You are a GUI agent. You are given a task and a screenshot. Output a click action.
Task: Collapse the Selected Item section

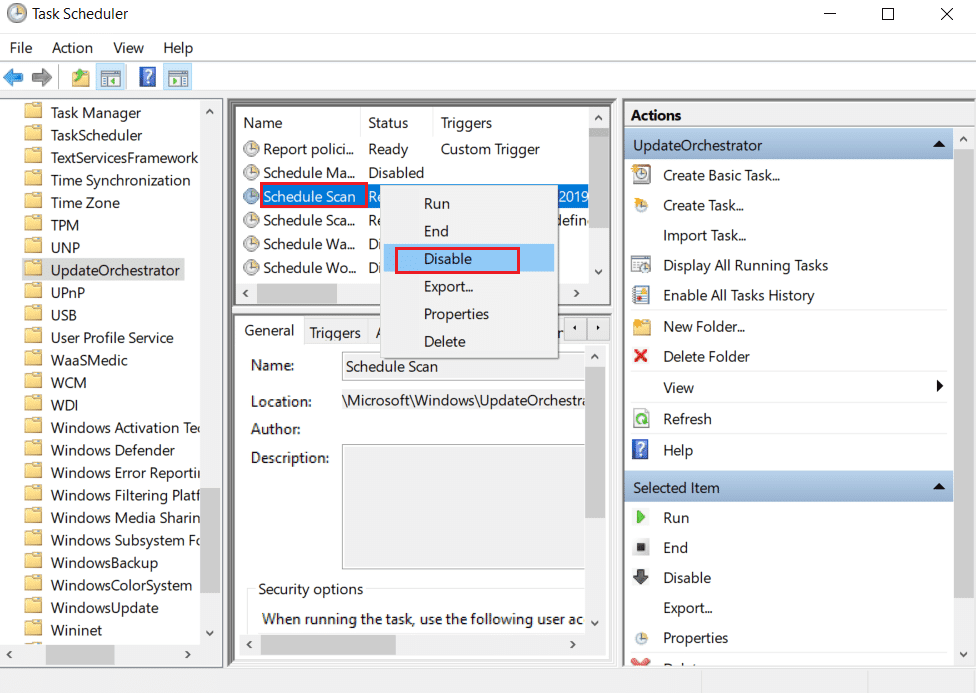coord(939,487)
